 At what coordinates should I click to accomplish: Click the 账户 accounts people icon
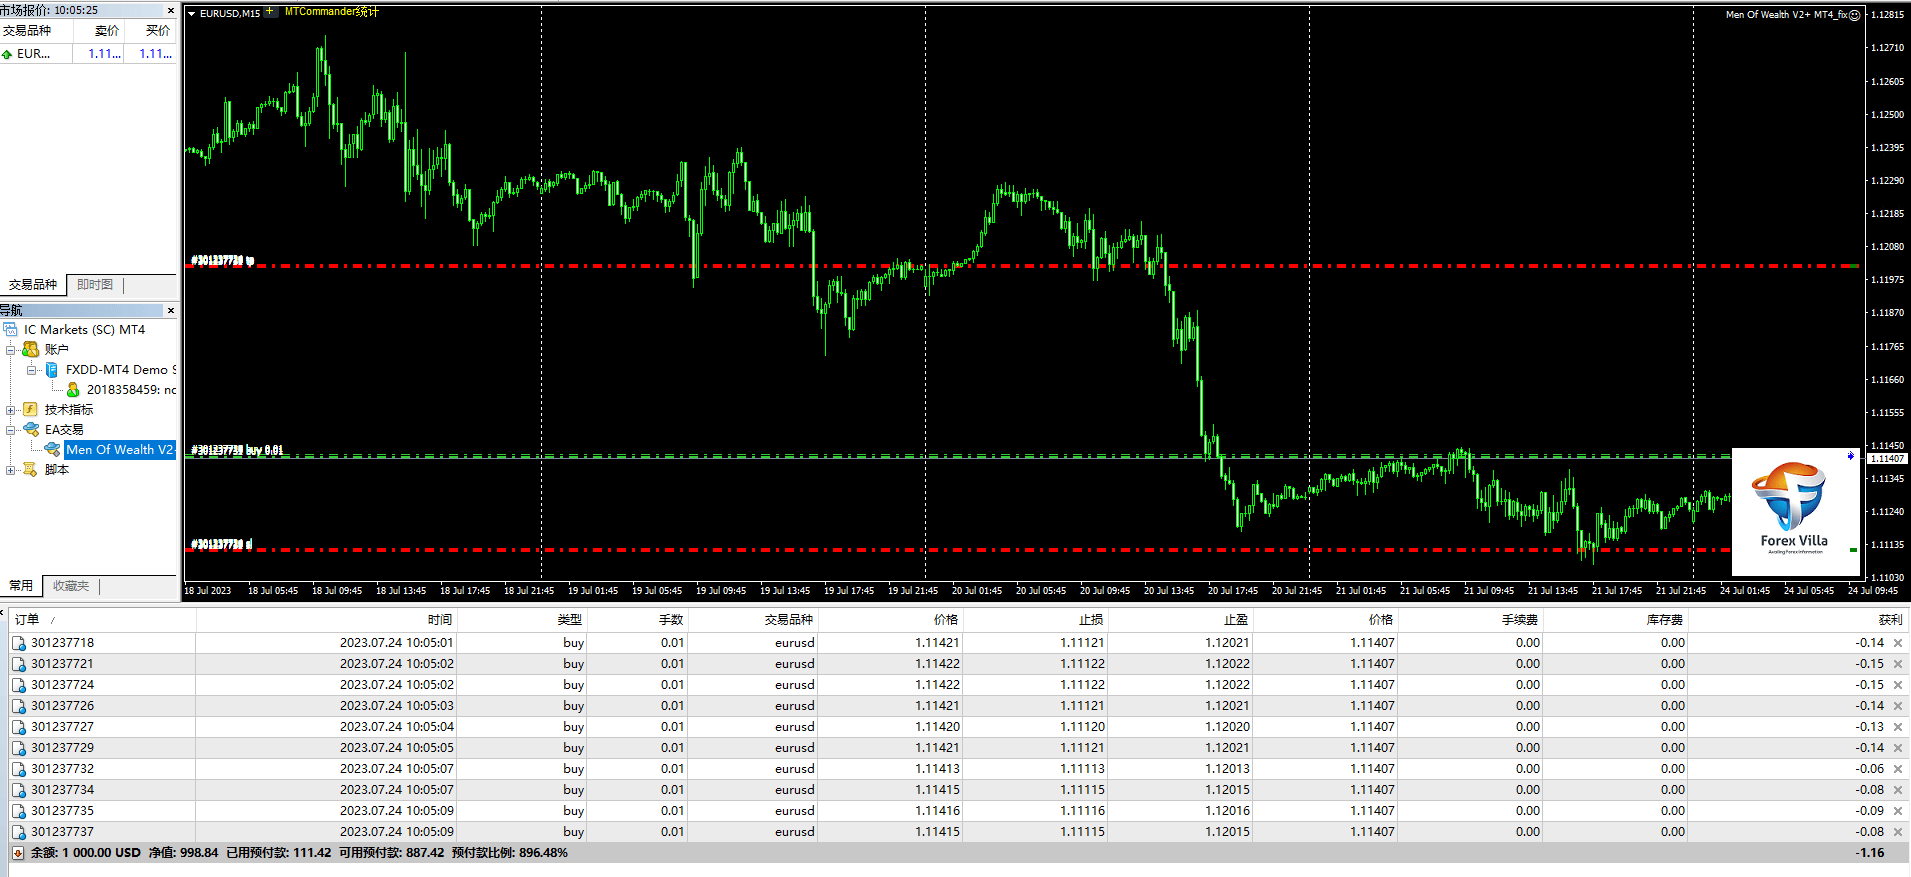point(31,349)
